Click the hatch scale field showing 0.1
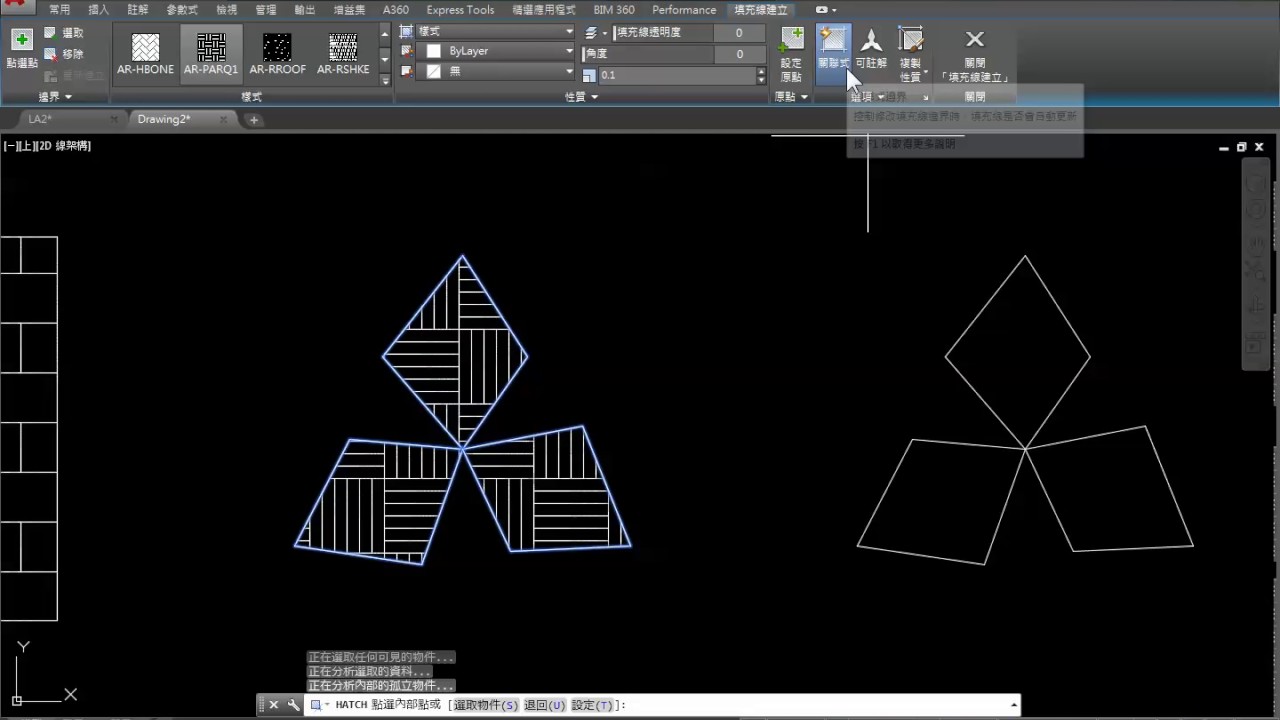The height and width of the screenshot is (720, 1280). tap(677, 75)
